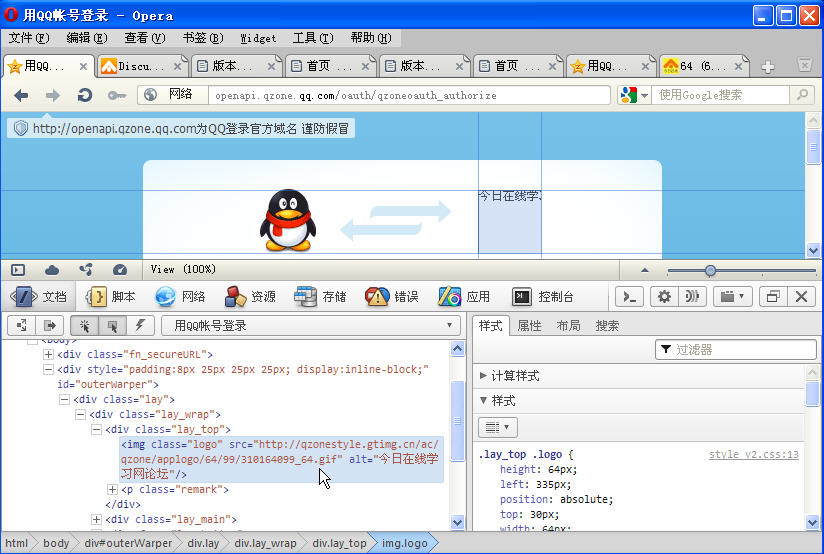Switch to the 存储 storage panel
Screen dimensions: 824x554
(320, 297)
